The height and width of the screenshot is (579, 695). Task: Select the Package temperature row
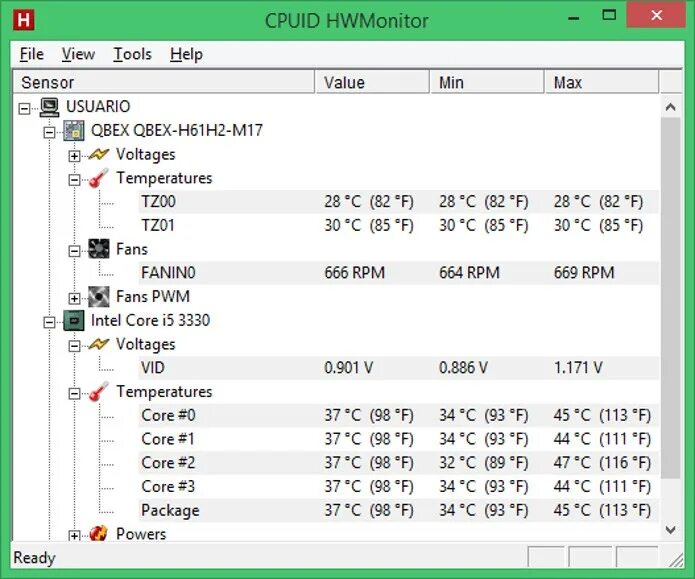(x=398, y=510)
